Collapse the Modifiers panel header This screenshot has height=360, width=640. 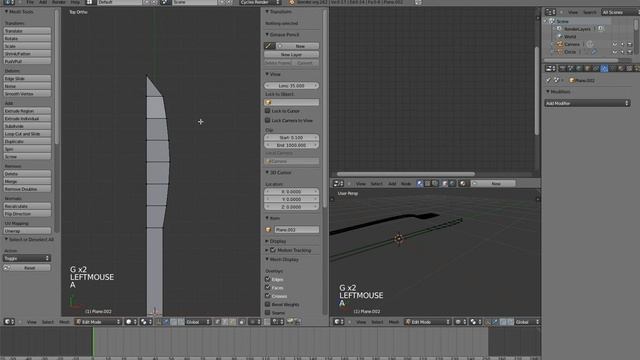pyautogui.click(x=558, y=92)
